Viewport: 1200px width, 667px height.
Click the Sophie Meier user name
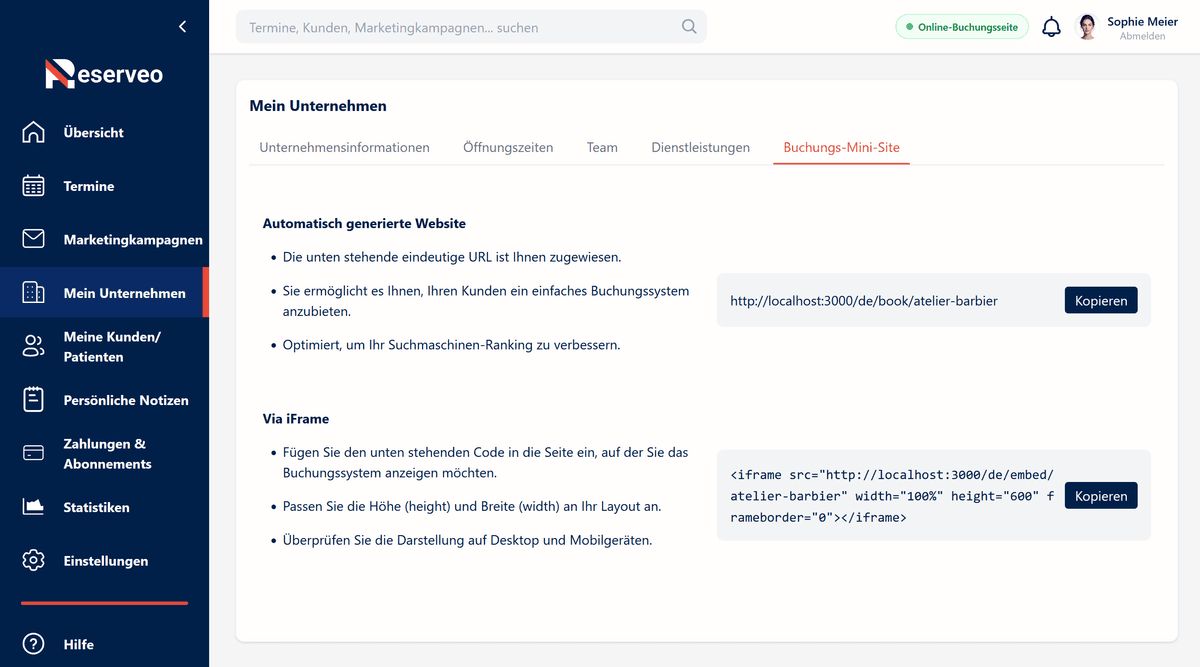click(1142, 21)
